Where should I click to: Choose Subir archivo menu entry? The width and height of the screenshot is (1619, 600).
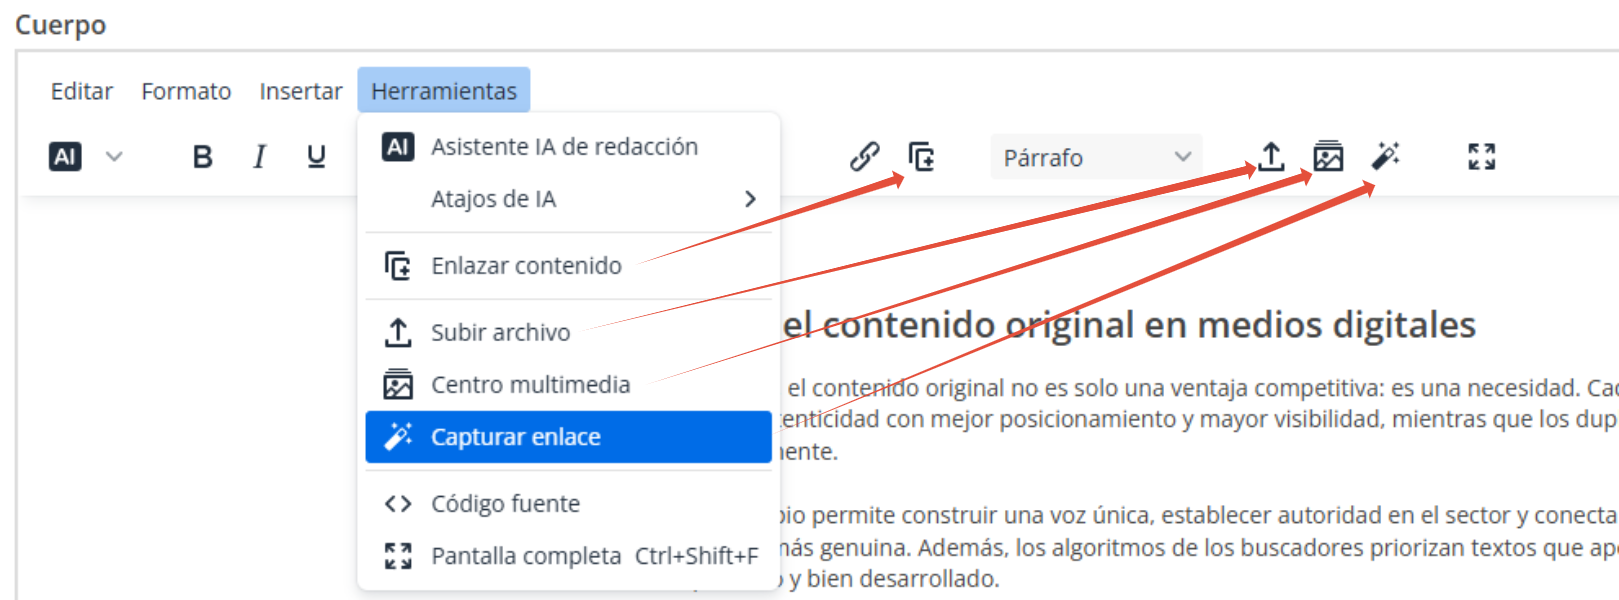tap(568, 332)
